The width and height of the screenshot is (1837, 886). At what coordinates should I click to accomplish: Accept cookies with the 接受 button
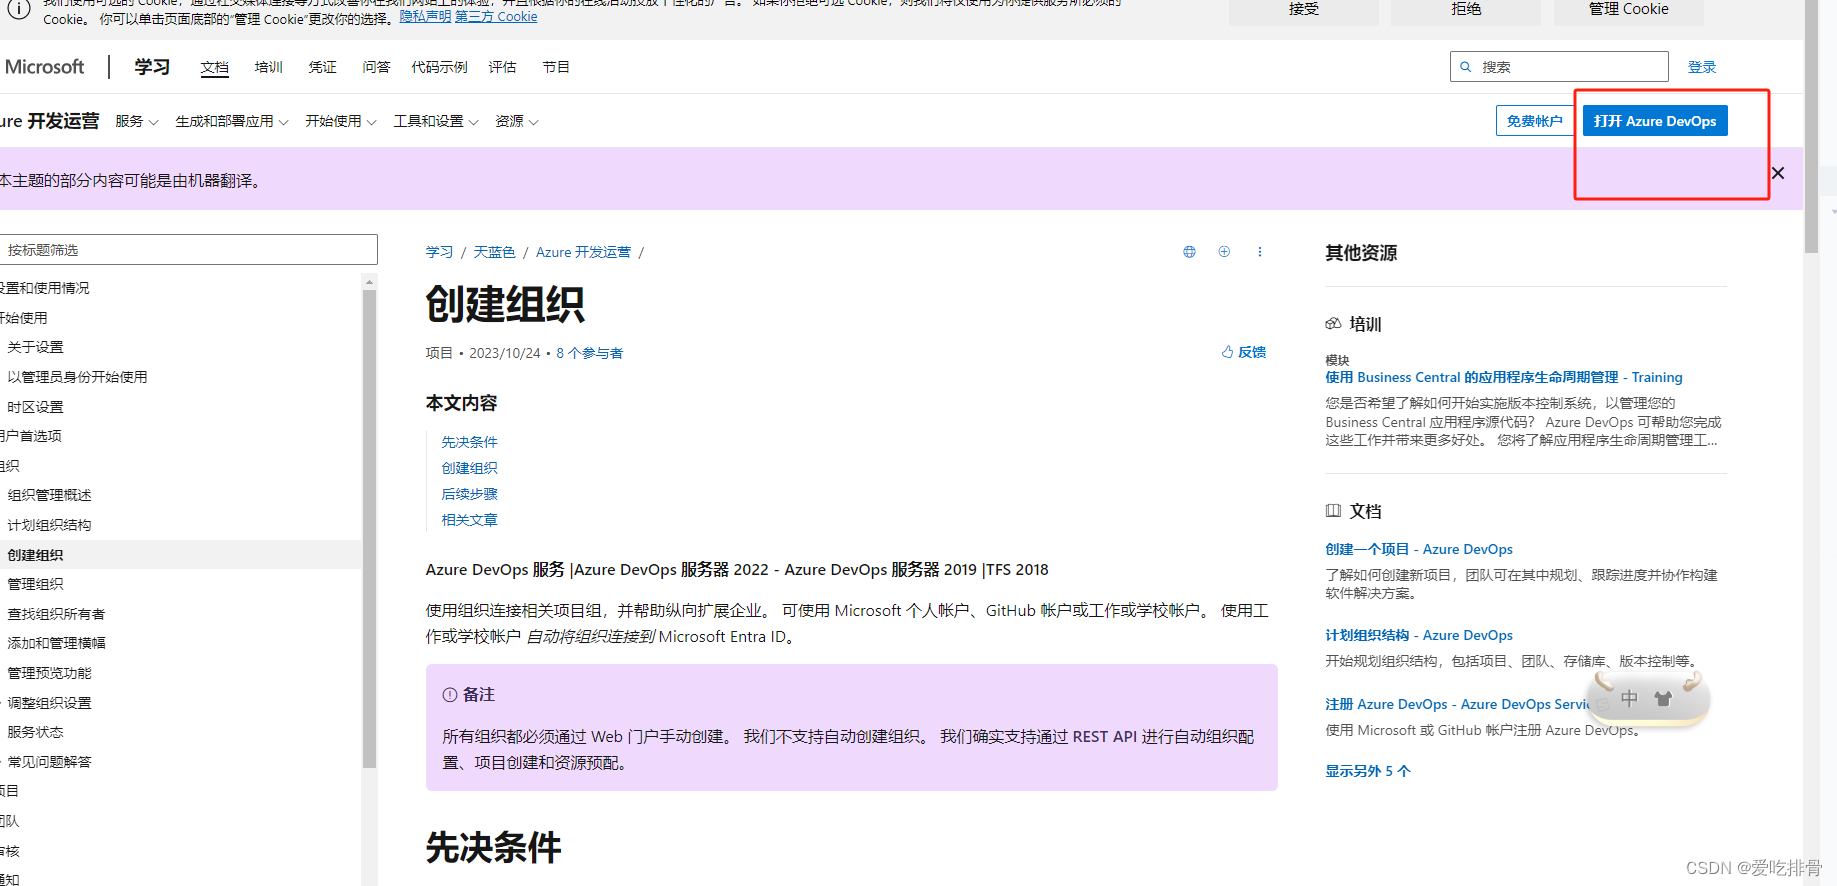[x=1304, y=11]
